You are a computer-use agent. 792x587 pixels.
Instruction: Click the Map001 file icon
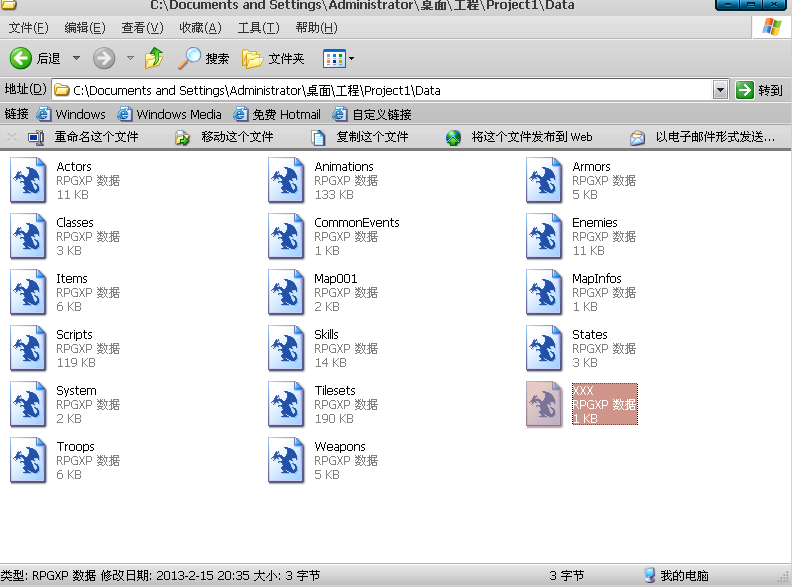(286, 292)
